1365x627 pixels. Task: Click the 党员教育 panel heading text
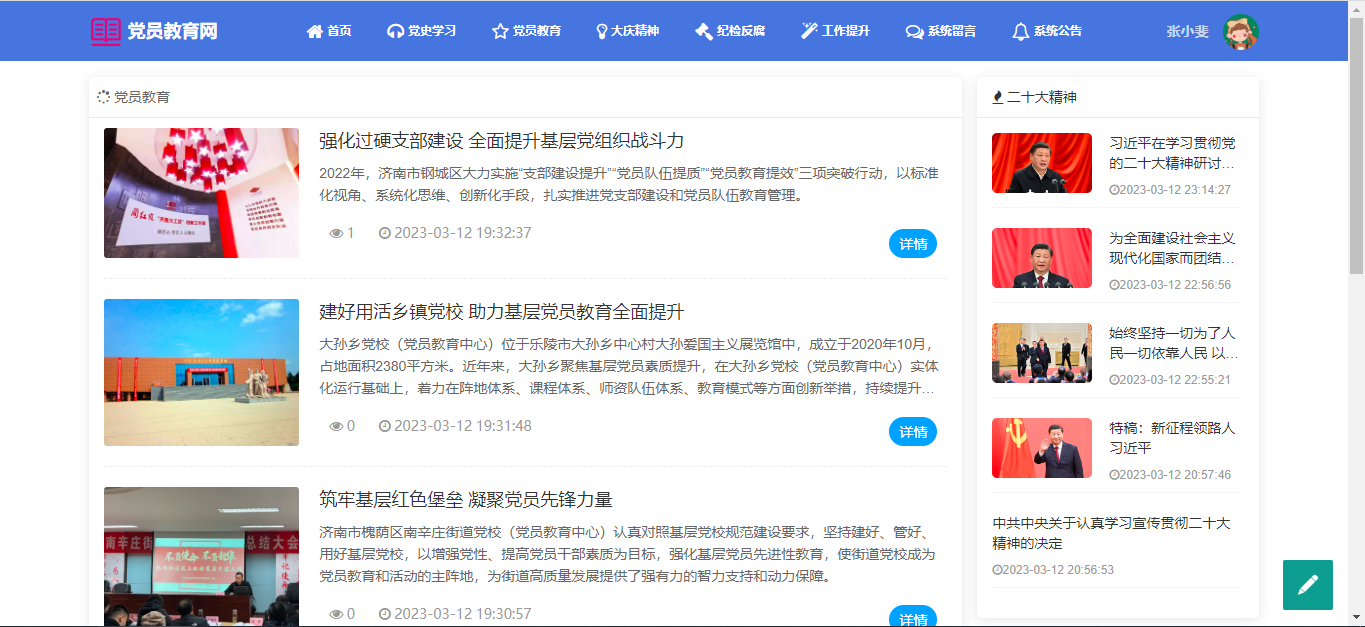click(142, 97)
